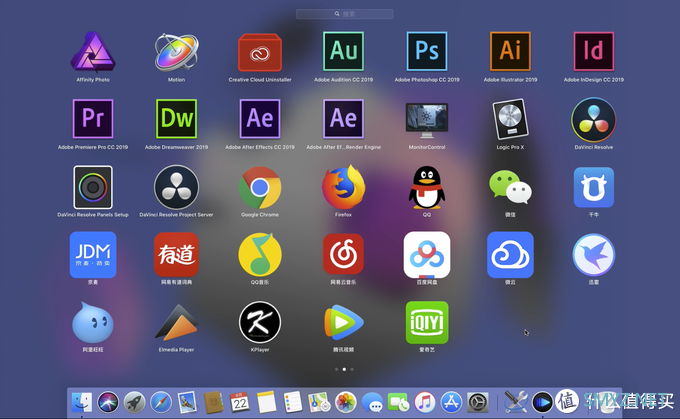Open 微云 cloud app
680x419 pixels.
(510, 255)
